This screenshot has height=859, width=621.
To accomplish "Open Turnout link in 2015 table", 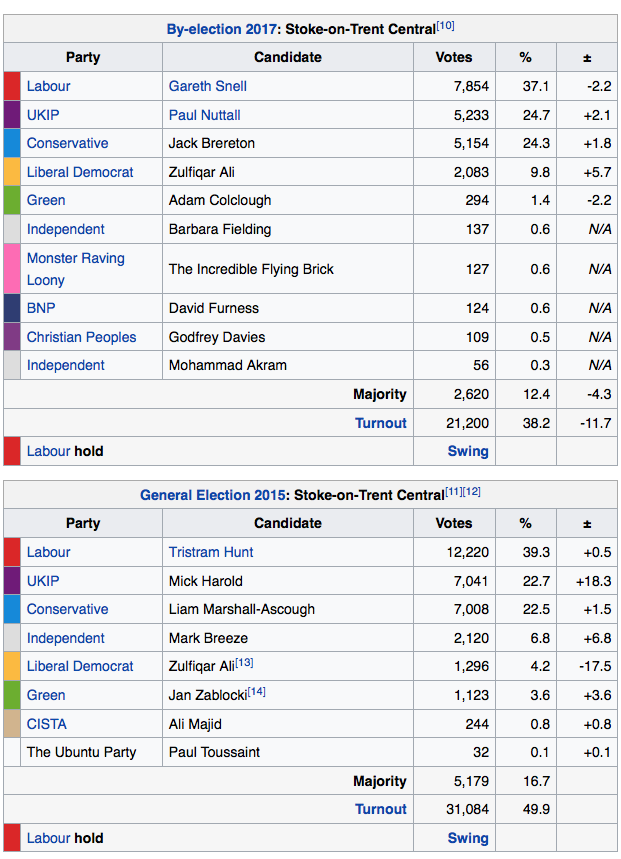I will click(x=381, y=809).
